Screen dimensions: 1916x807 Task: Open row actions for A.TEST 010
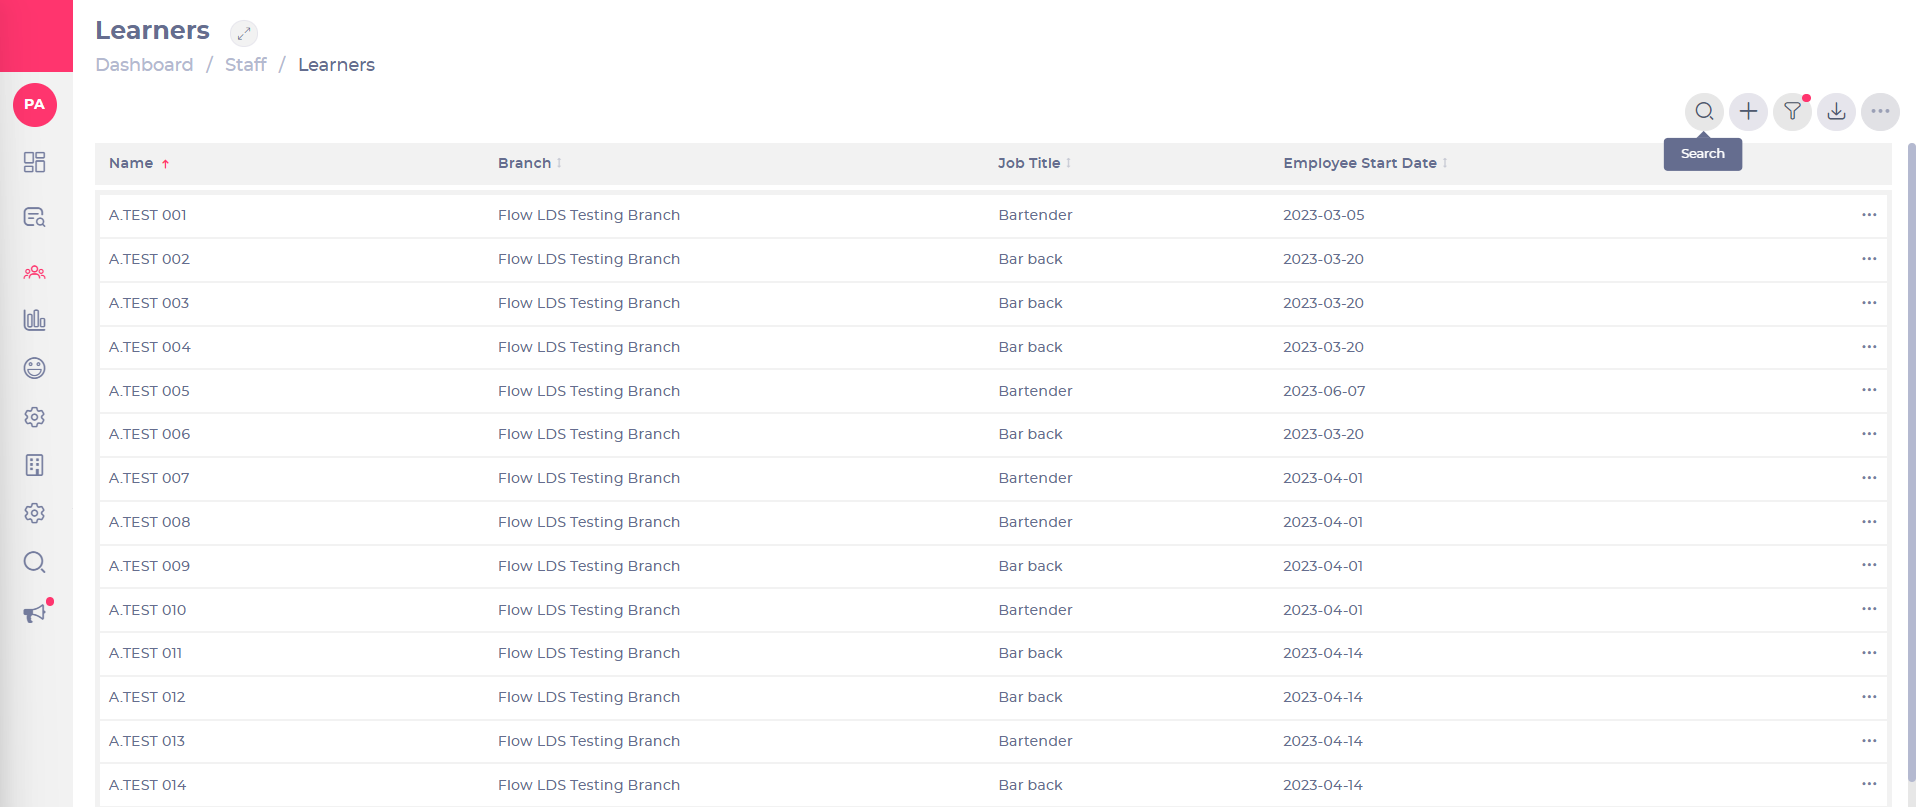1869,609
